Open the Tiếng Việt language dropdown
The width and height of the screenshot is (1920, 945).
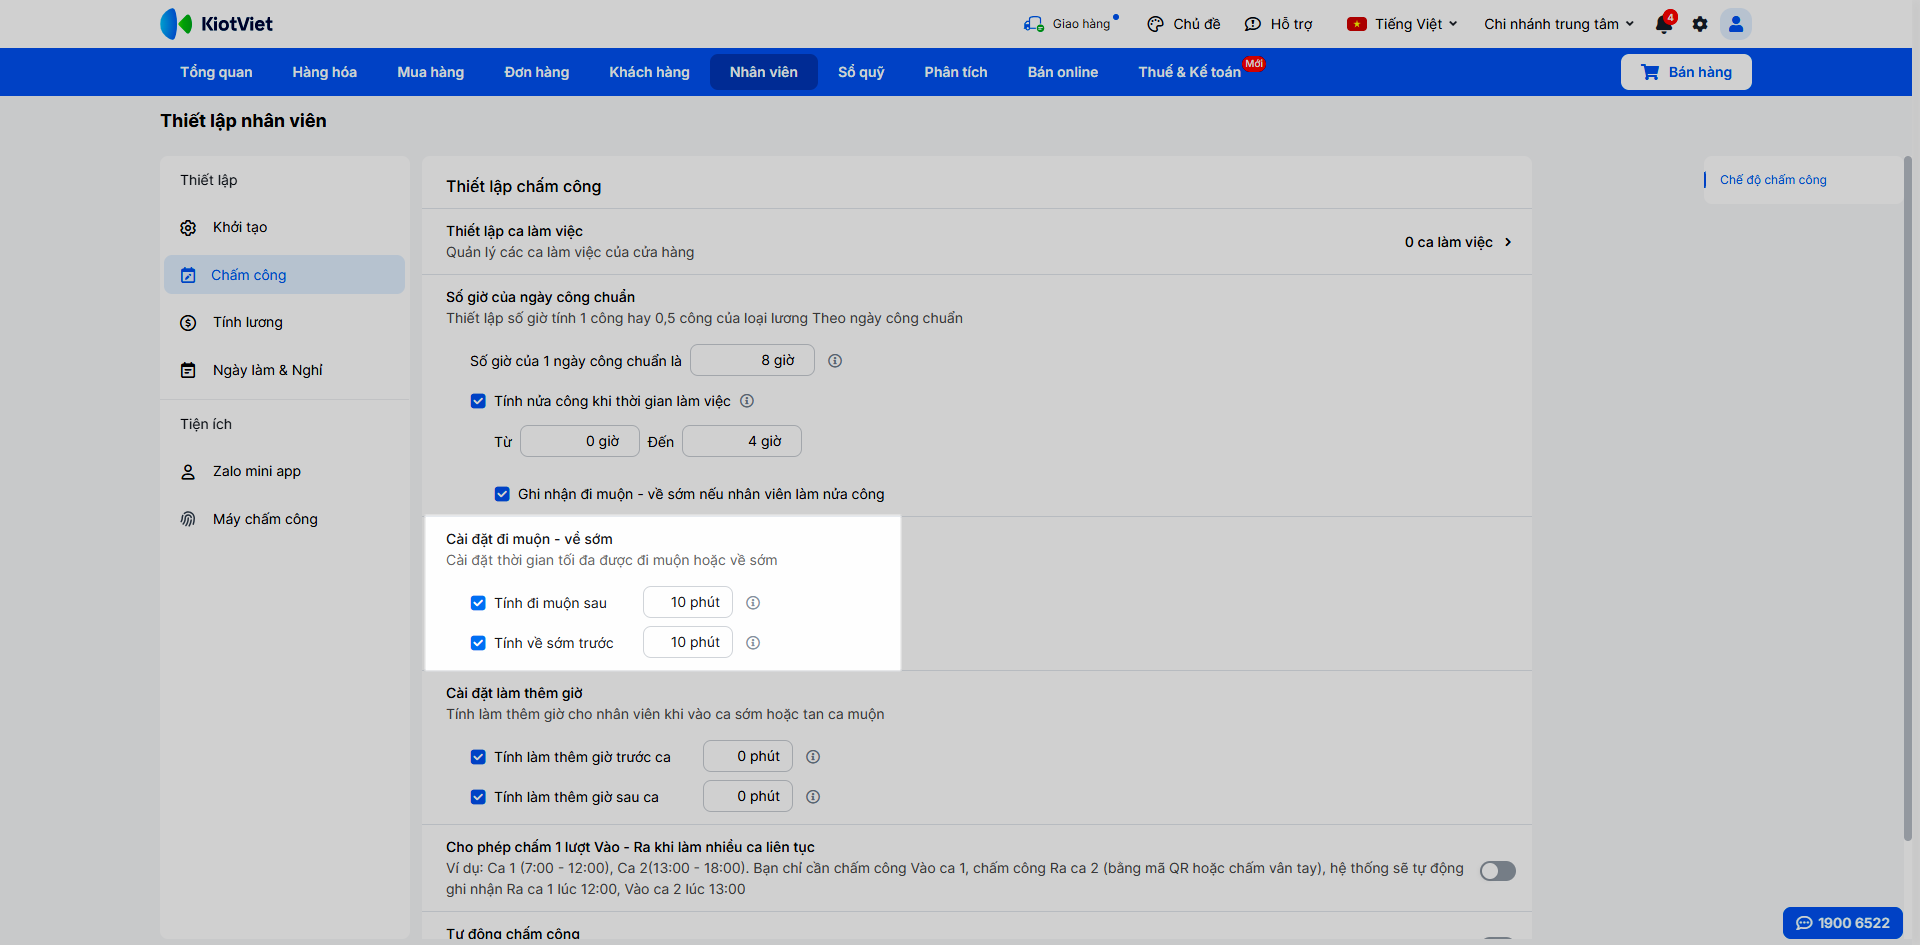tap(1402, 24)
